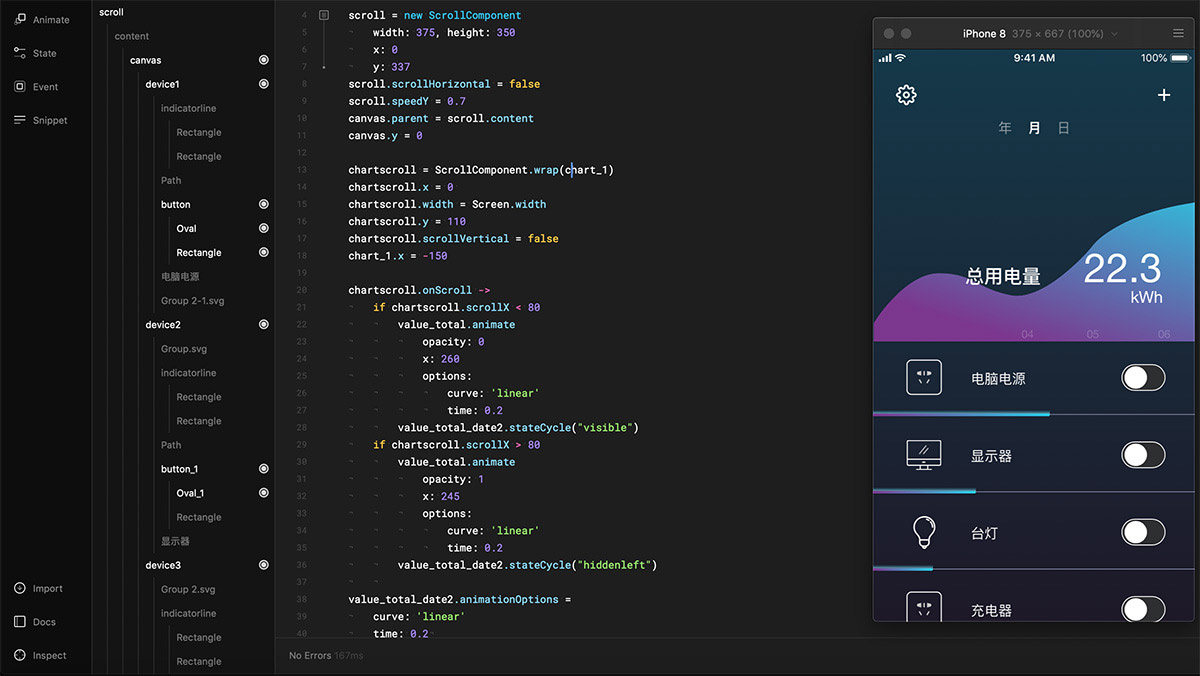Open the Snippet list icon
Viewport: 1200px width, 676px height.
[x=20, y=120]
